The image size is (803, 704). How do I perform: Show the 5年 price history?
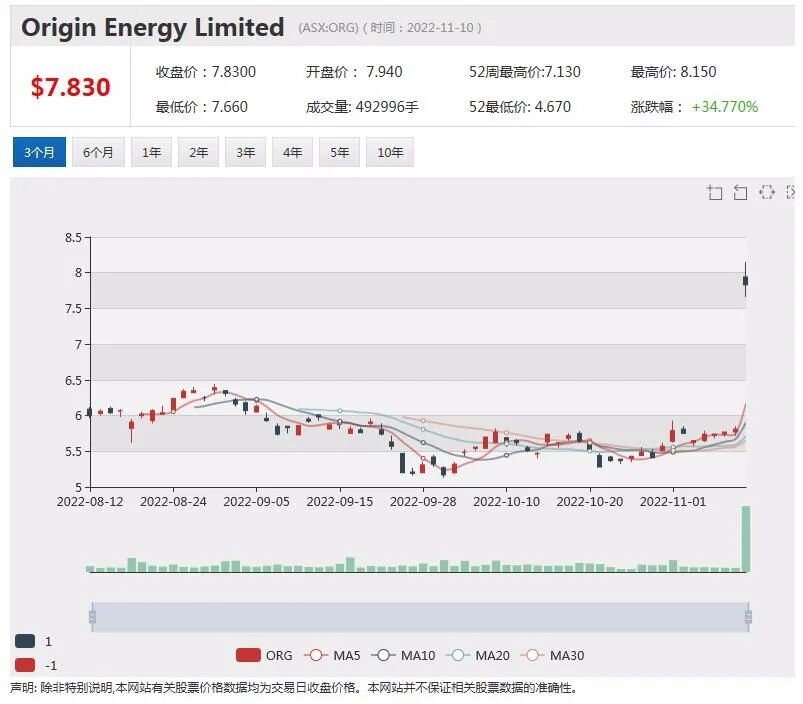(340, 152)
